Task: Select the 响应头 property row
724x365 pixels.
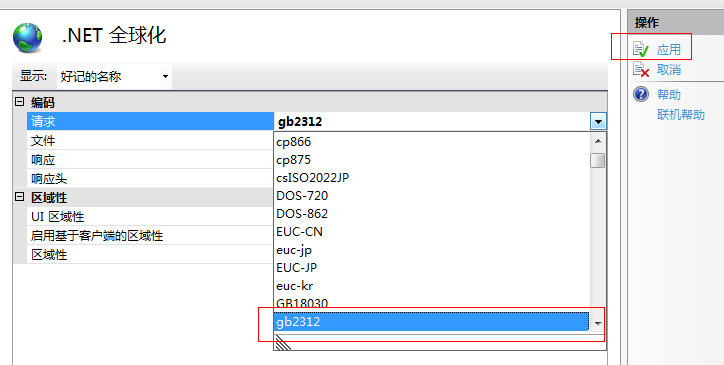Action: 151,179
